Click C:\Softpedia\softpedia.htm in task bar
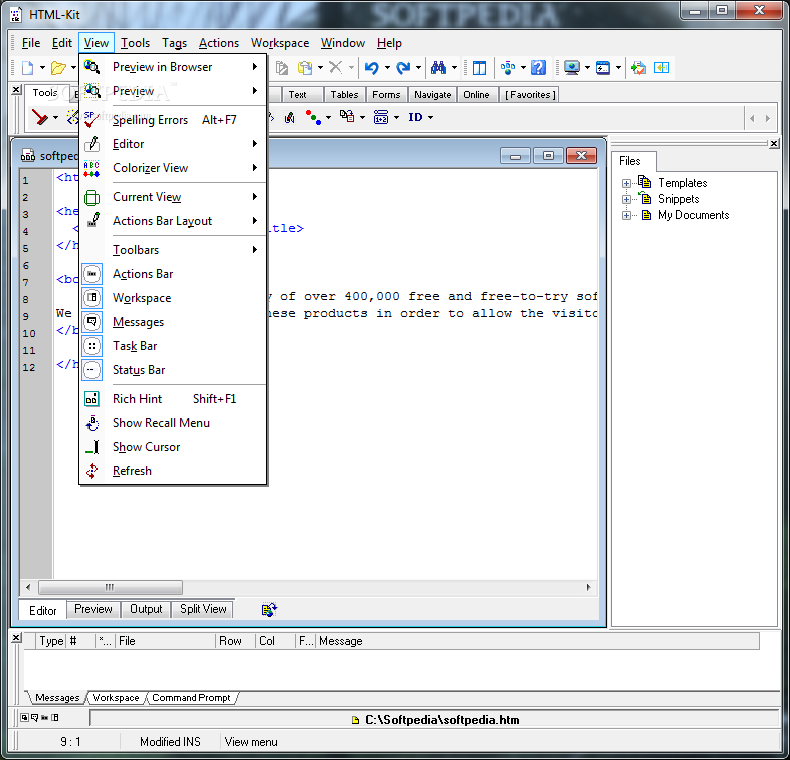The width and height of the screenshot is (790, 760). [x=435, y=720]
